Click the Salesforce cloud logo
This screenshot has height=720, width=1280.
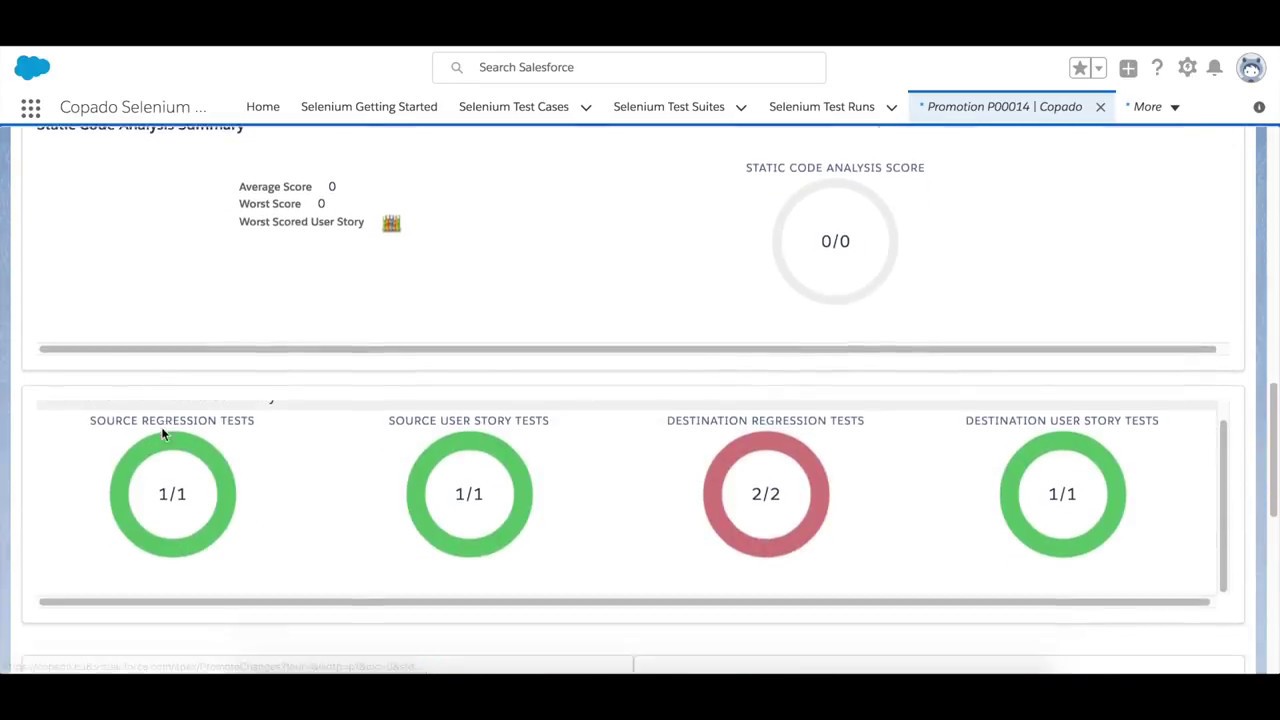[32, 67]
